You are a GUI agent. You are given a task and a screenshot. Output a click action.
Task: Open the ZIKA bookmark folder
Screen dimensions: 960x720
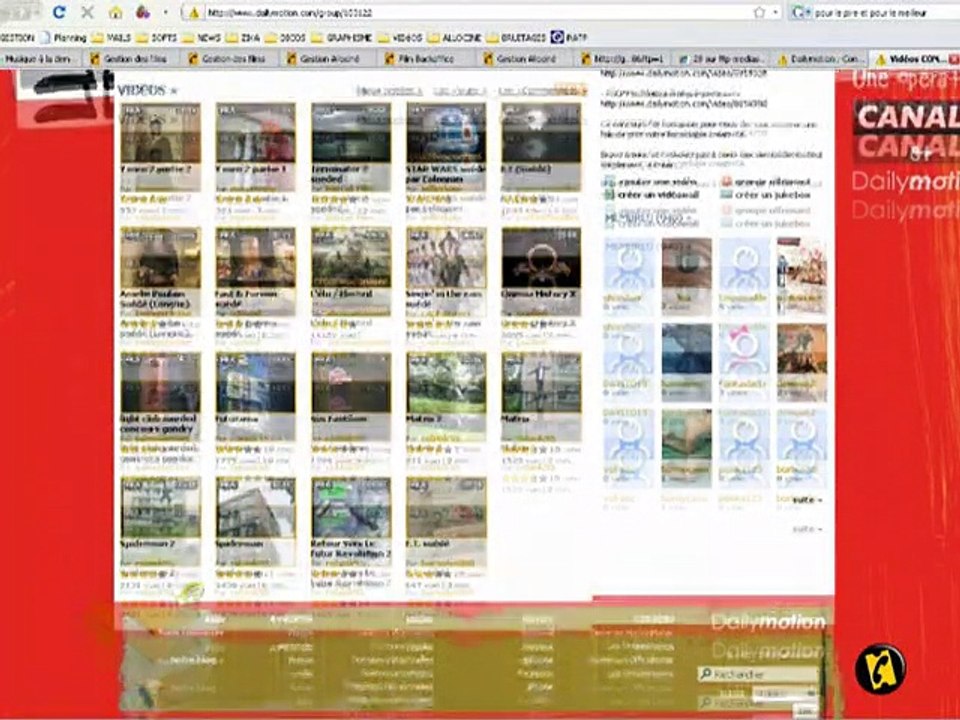[244, 38]
